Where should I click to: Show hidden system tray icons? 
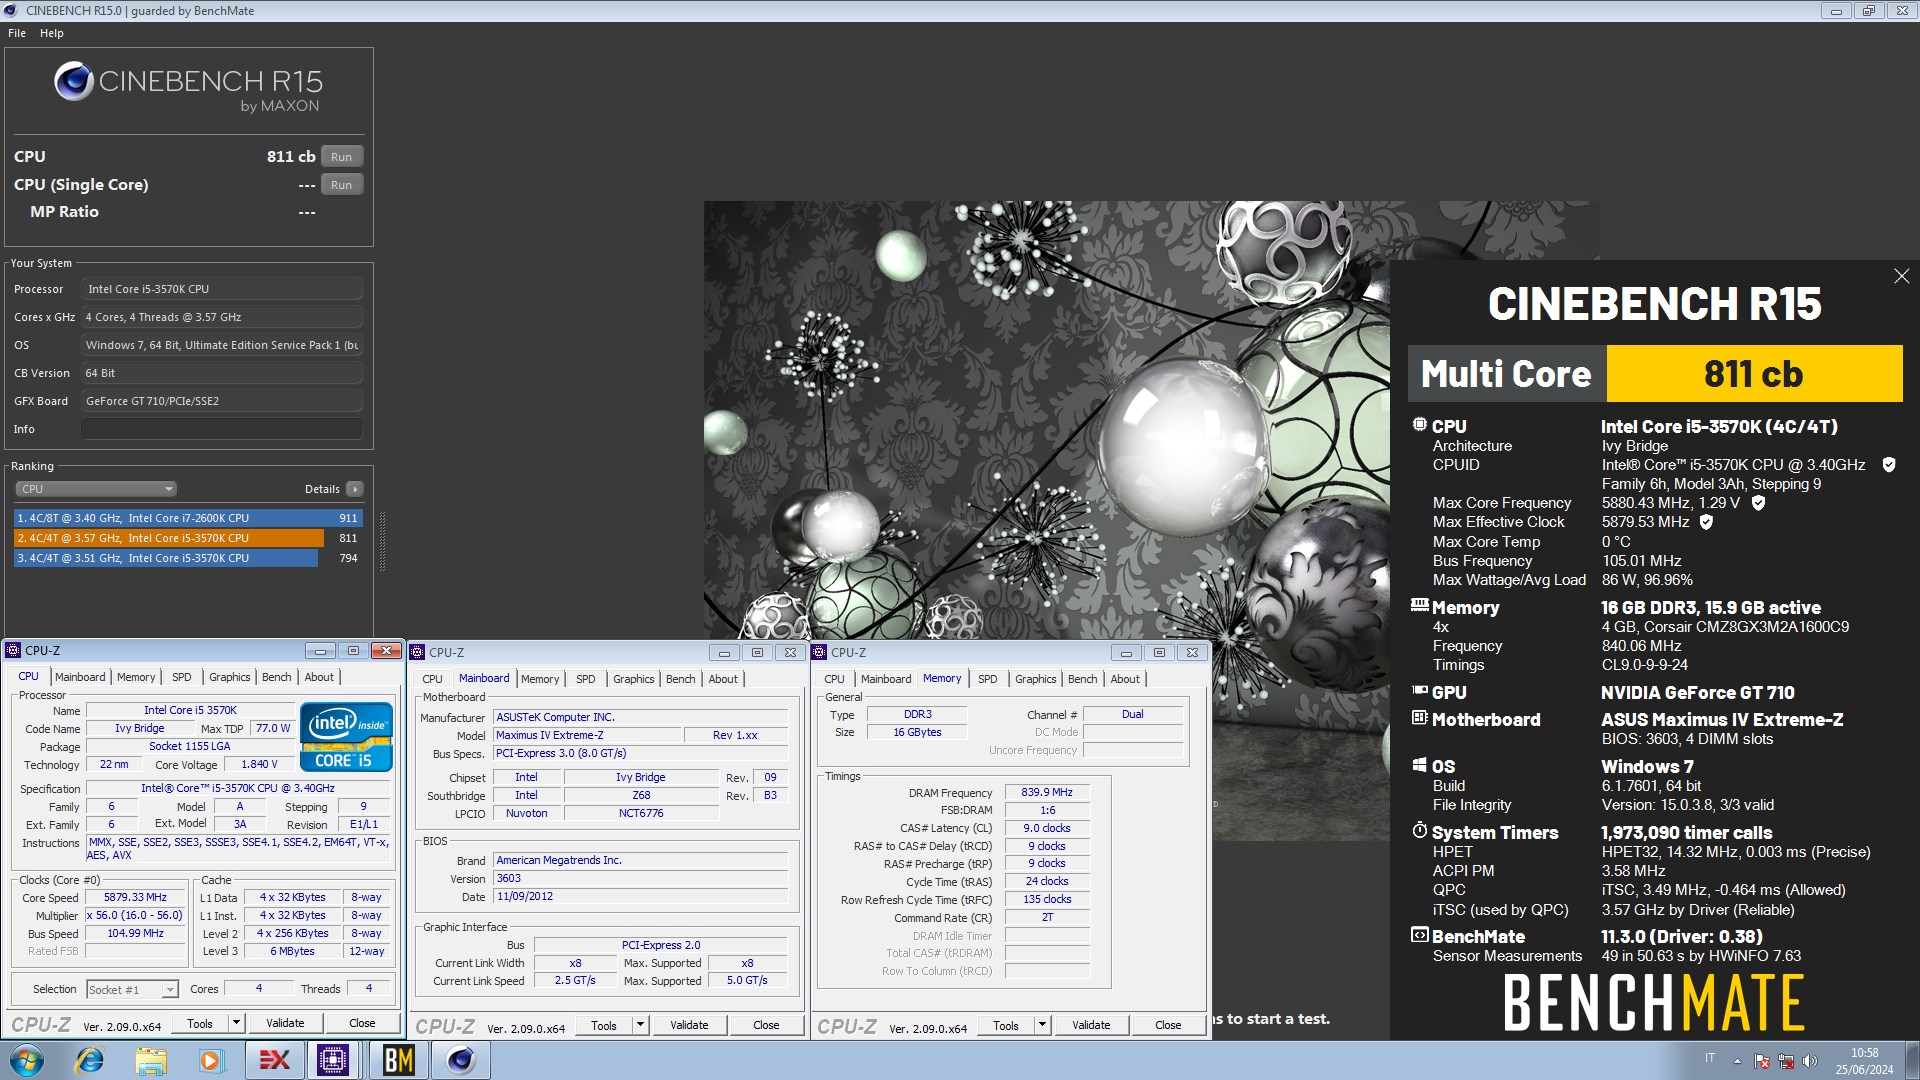click(1737, 1061)
